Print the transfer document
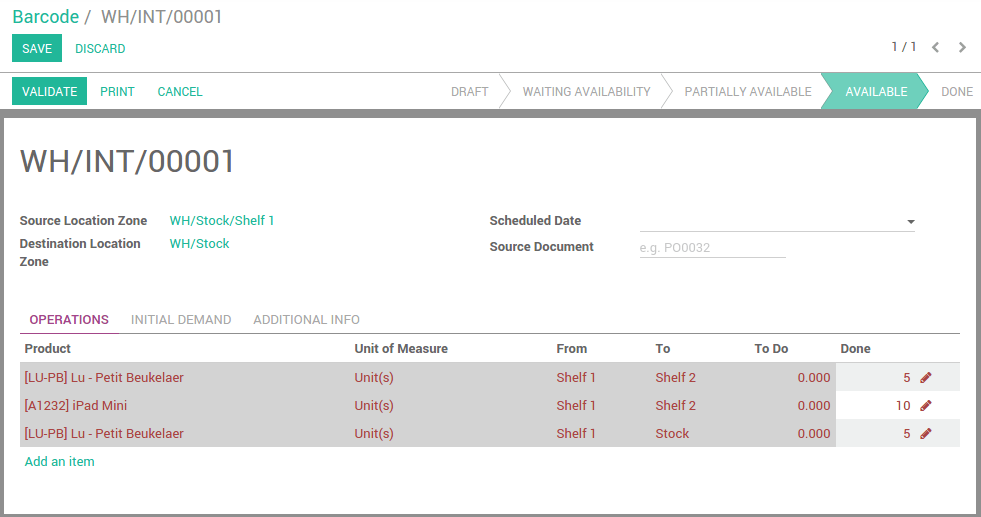The image size is (981, 517). [x=117, y=91]
